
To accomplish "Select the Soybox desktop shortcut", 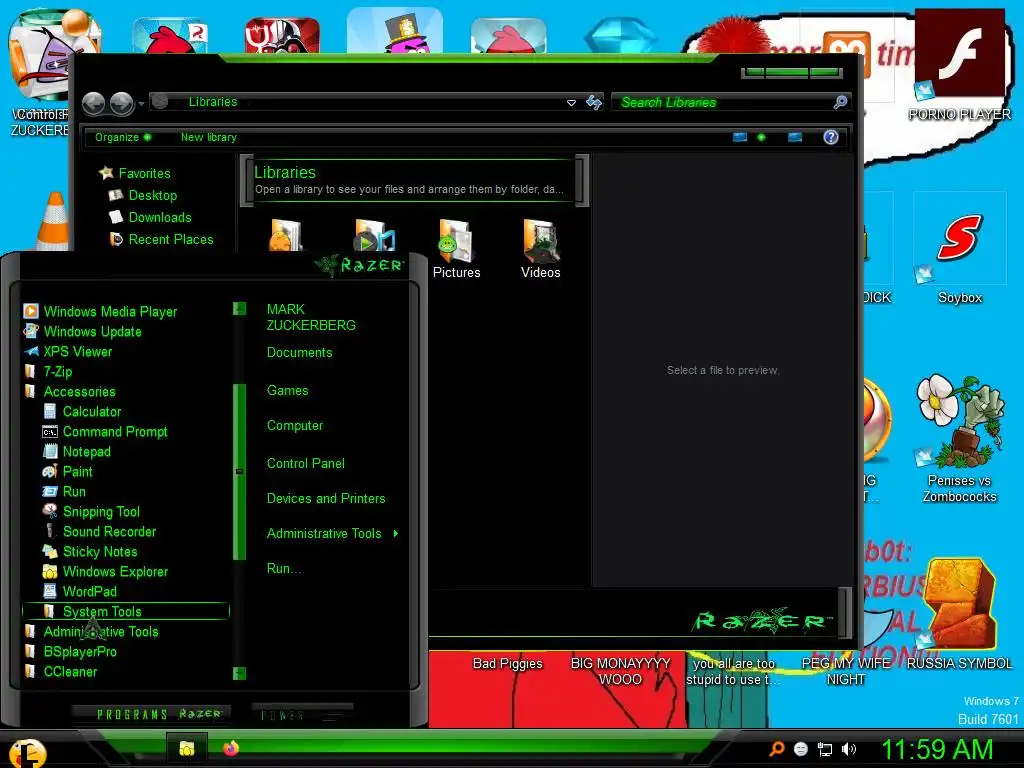I will click(959, 250).
